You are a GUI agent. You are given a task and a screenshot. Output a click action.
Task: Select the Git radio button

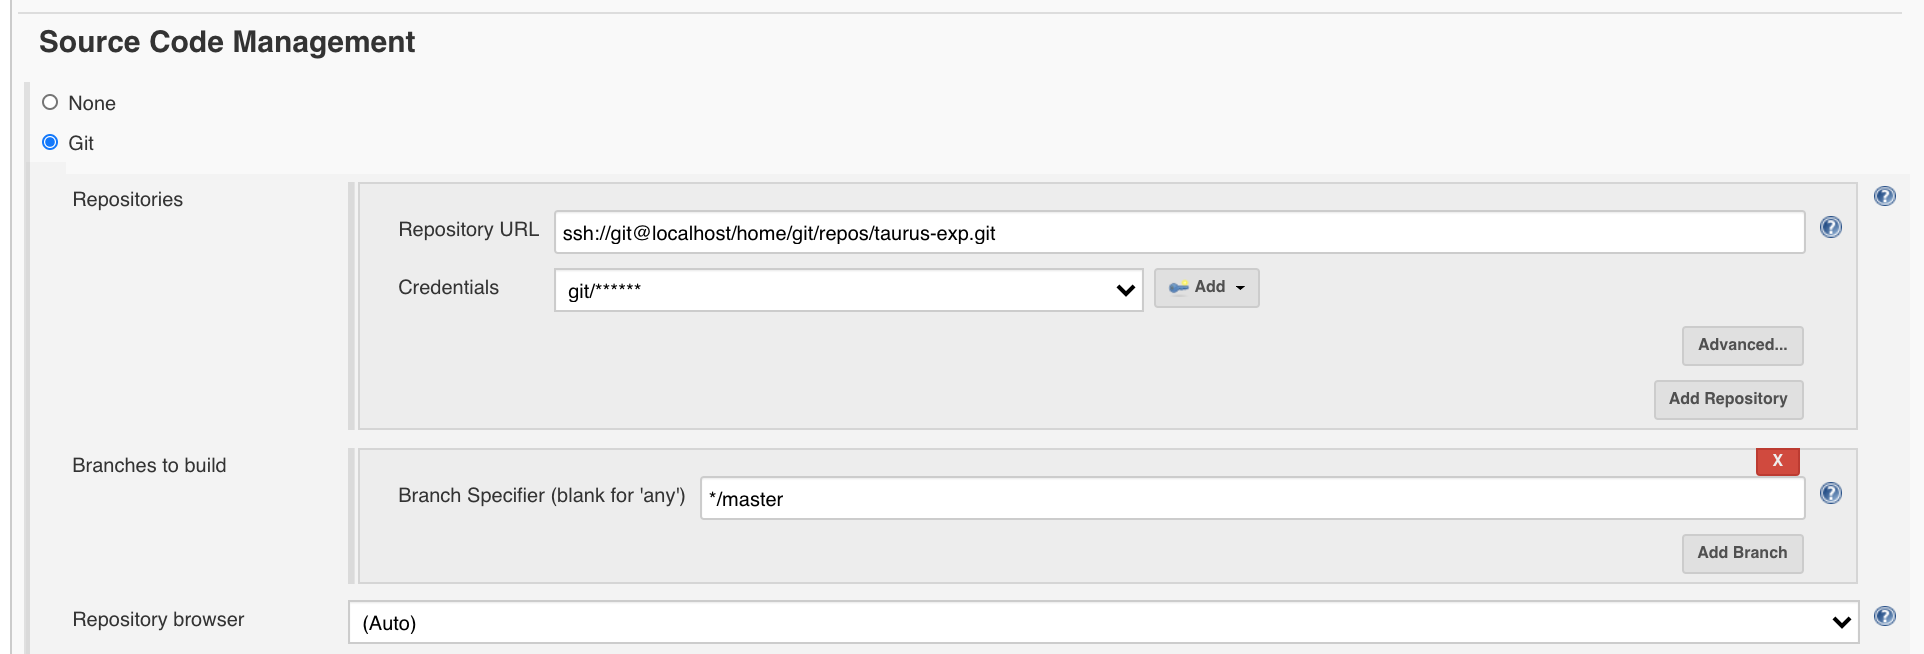coord(50,142)
